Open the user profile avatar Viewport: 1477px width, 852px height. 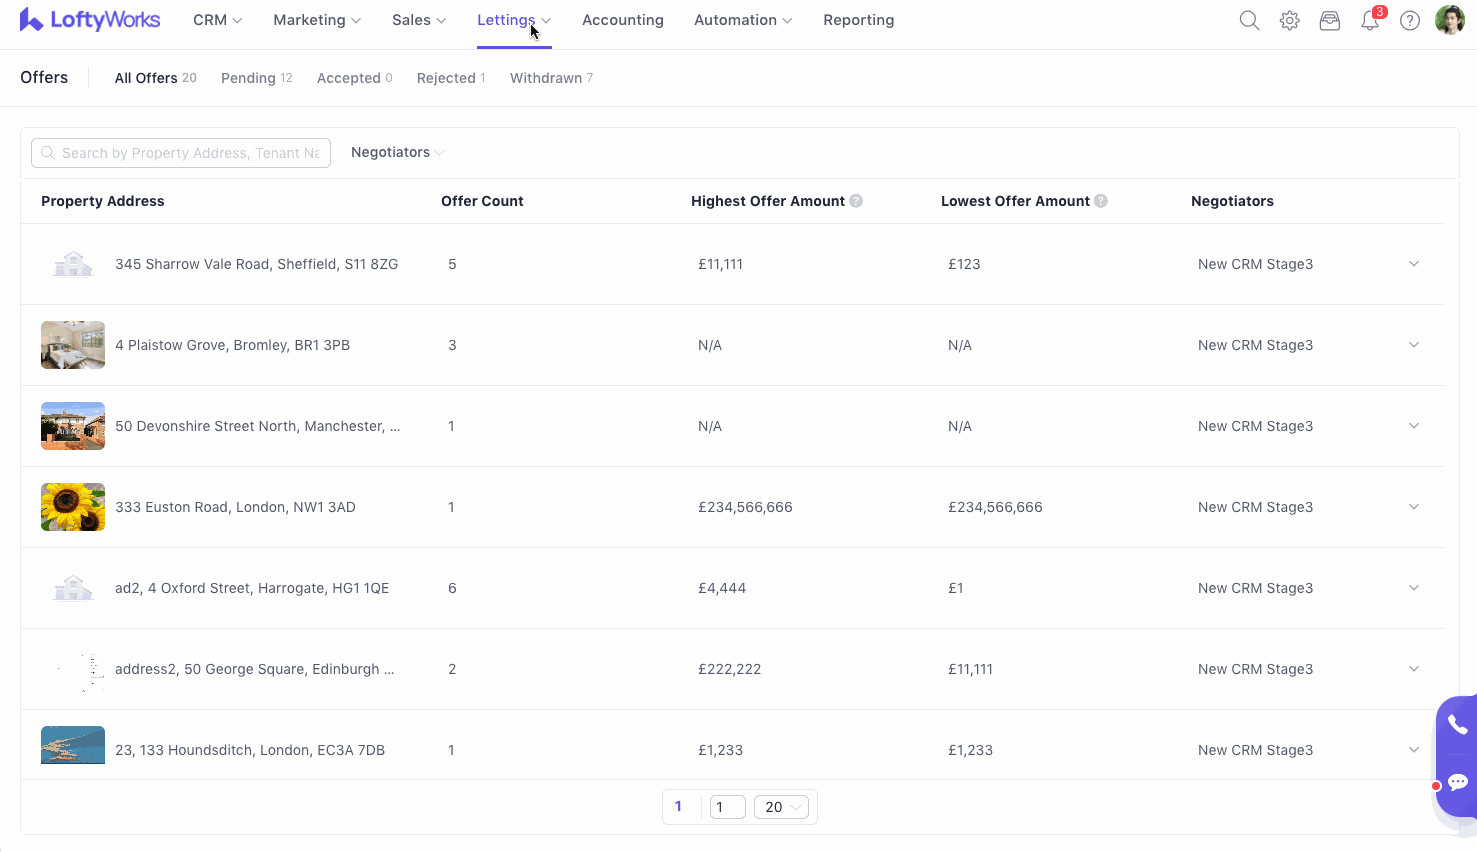pos(1449,20)
